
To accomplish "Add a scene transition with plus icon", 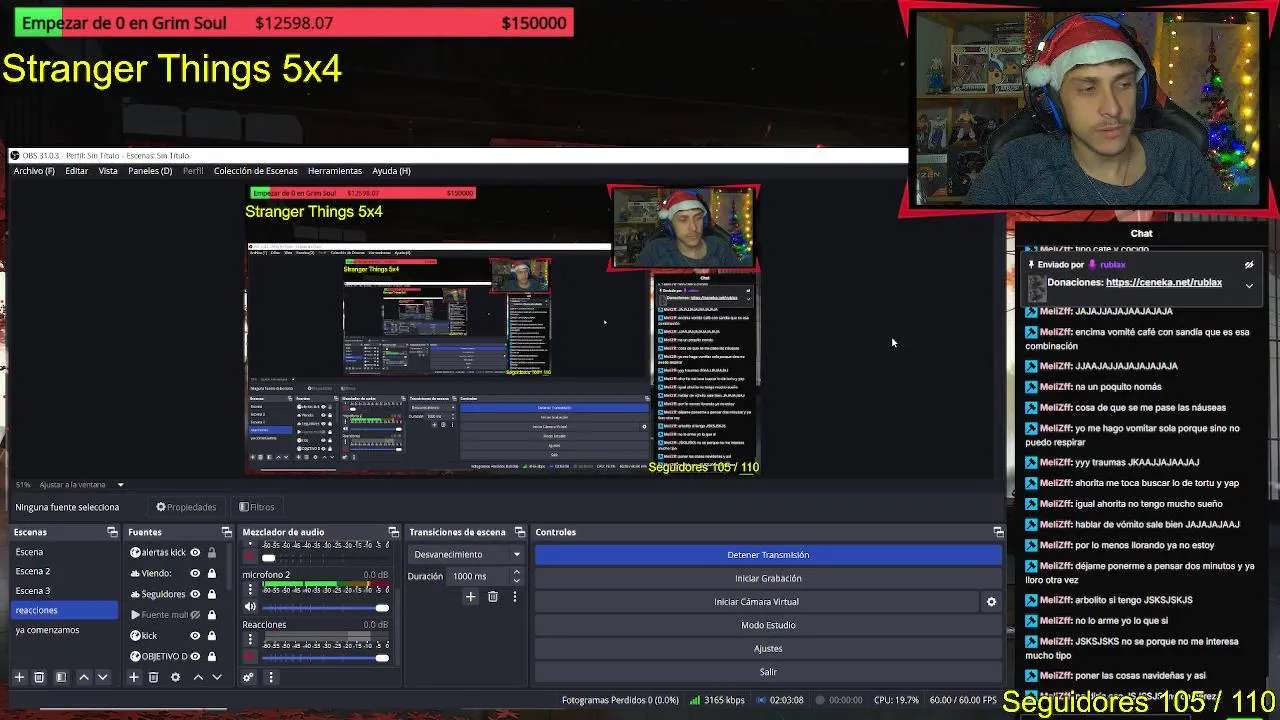I will pos(470,597).
